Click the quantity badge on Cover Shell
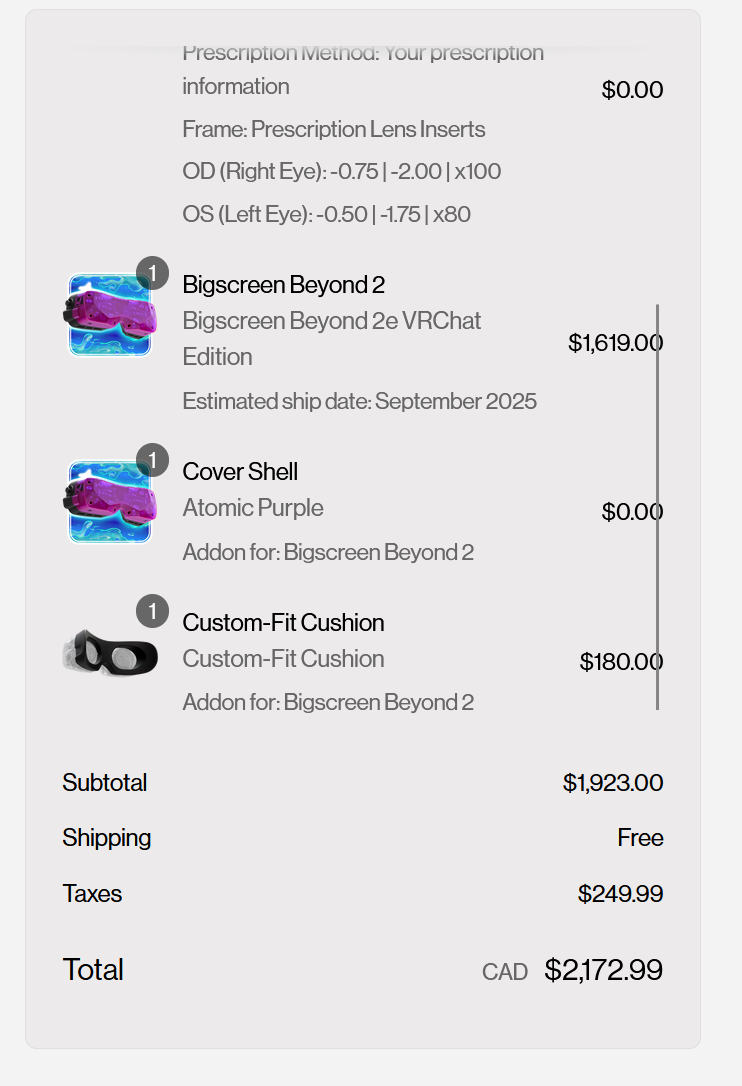742x1086 pixels. 152,460
